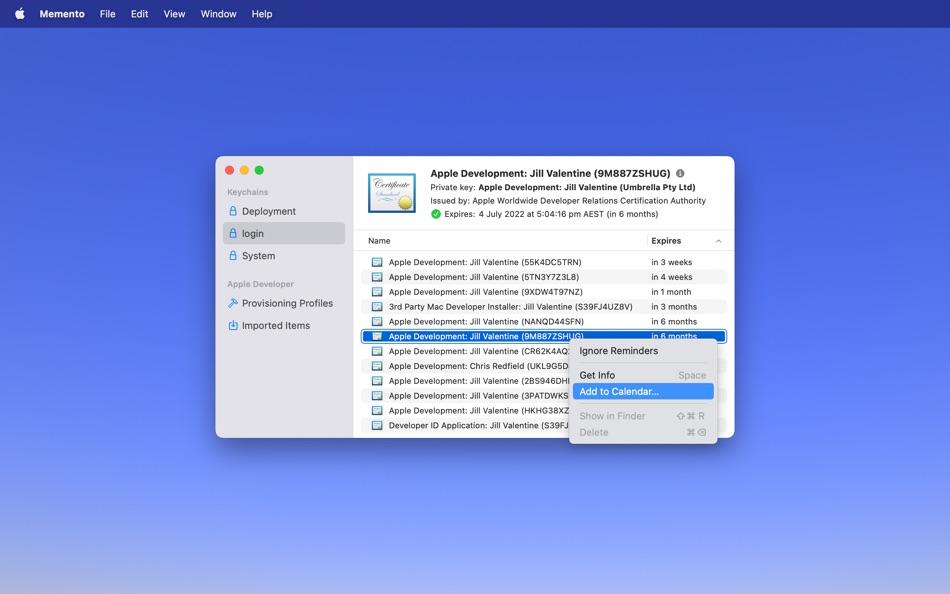Select certificate row NANQD44SFN
Screen dimensions: 950x594
(543, 322)
